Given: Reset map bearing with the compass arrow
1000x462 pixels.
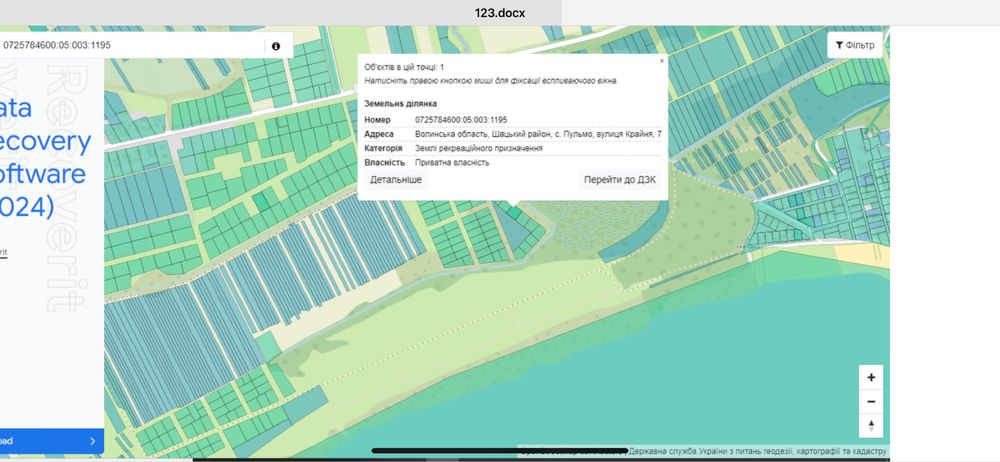Looking at the screenshot, I should click(x=871, y=426).
